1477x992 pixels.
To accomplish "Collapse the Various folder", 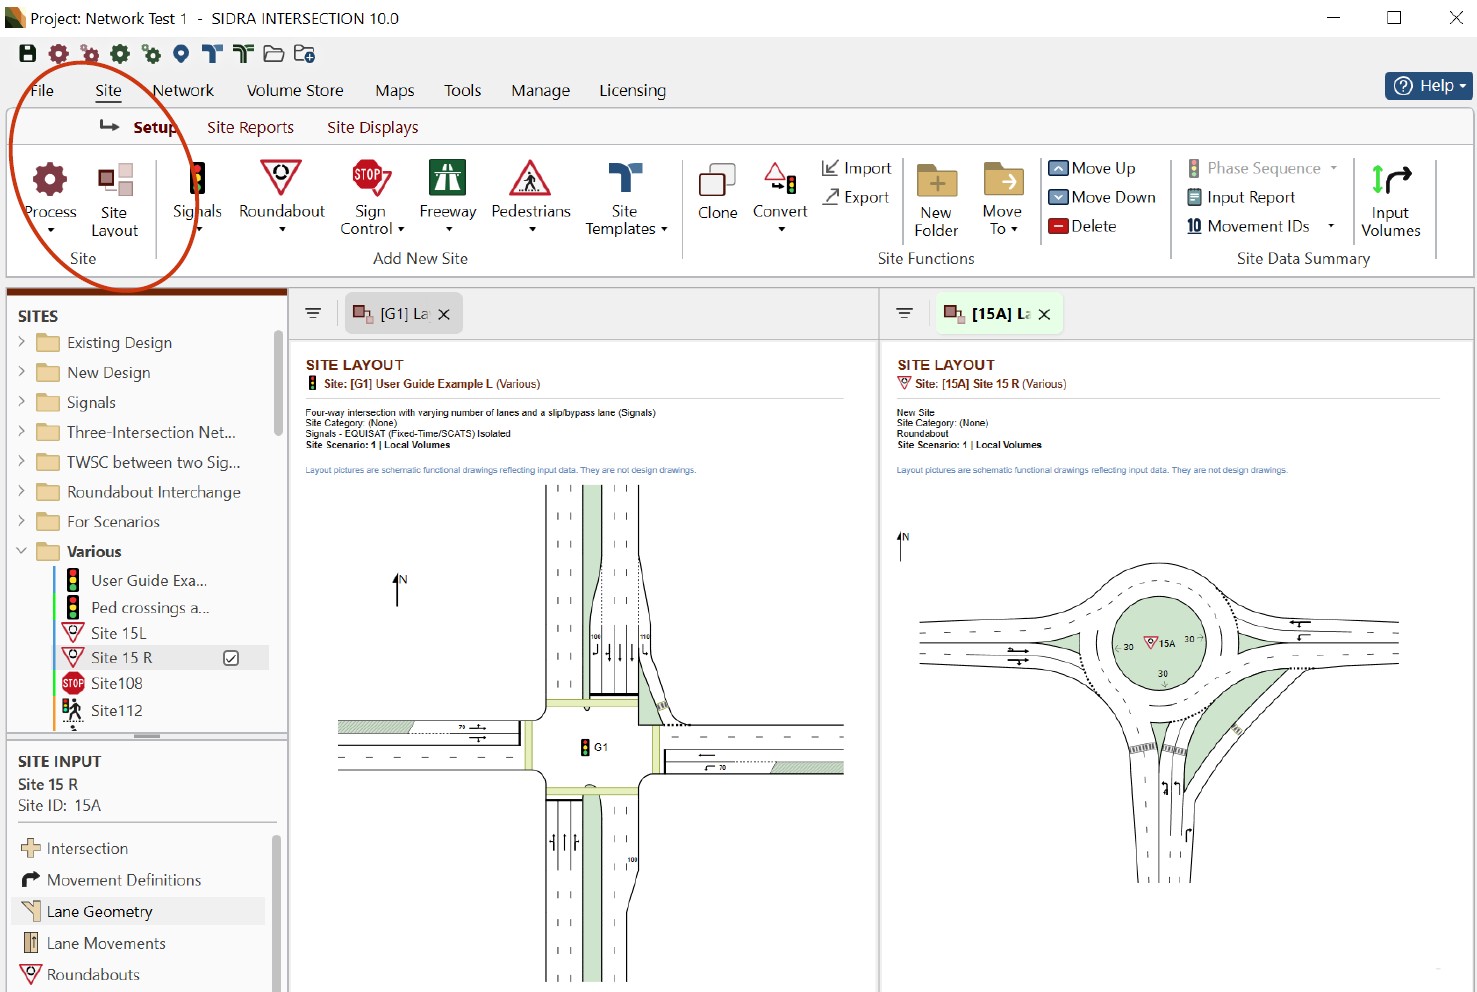I will point(22,551).
